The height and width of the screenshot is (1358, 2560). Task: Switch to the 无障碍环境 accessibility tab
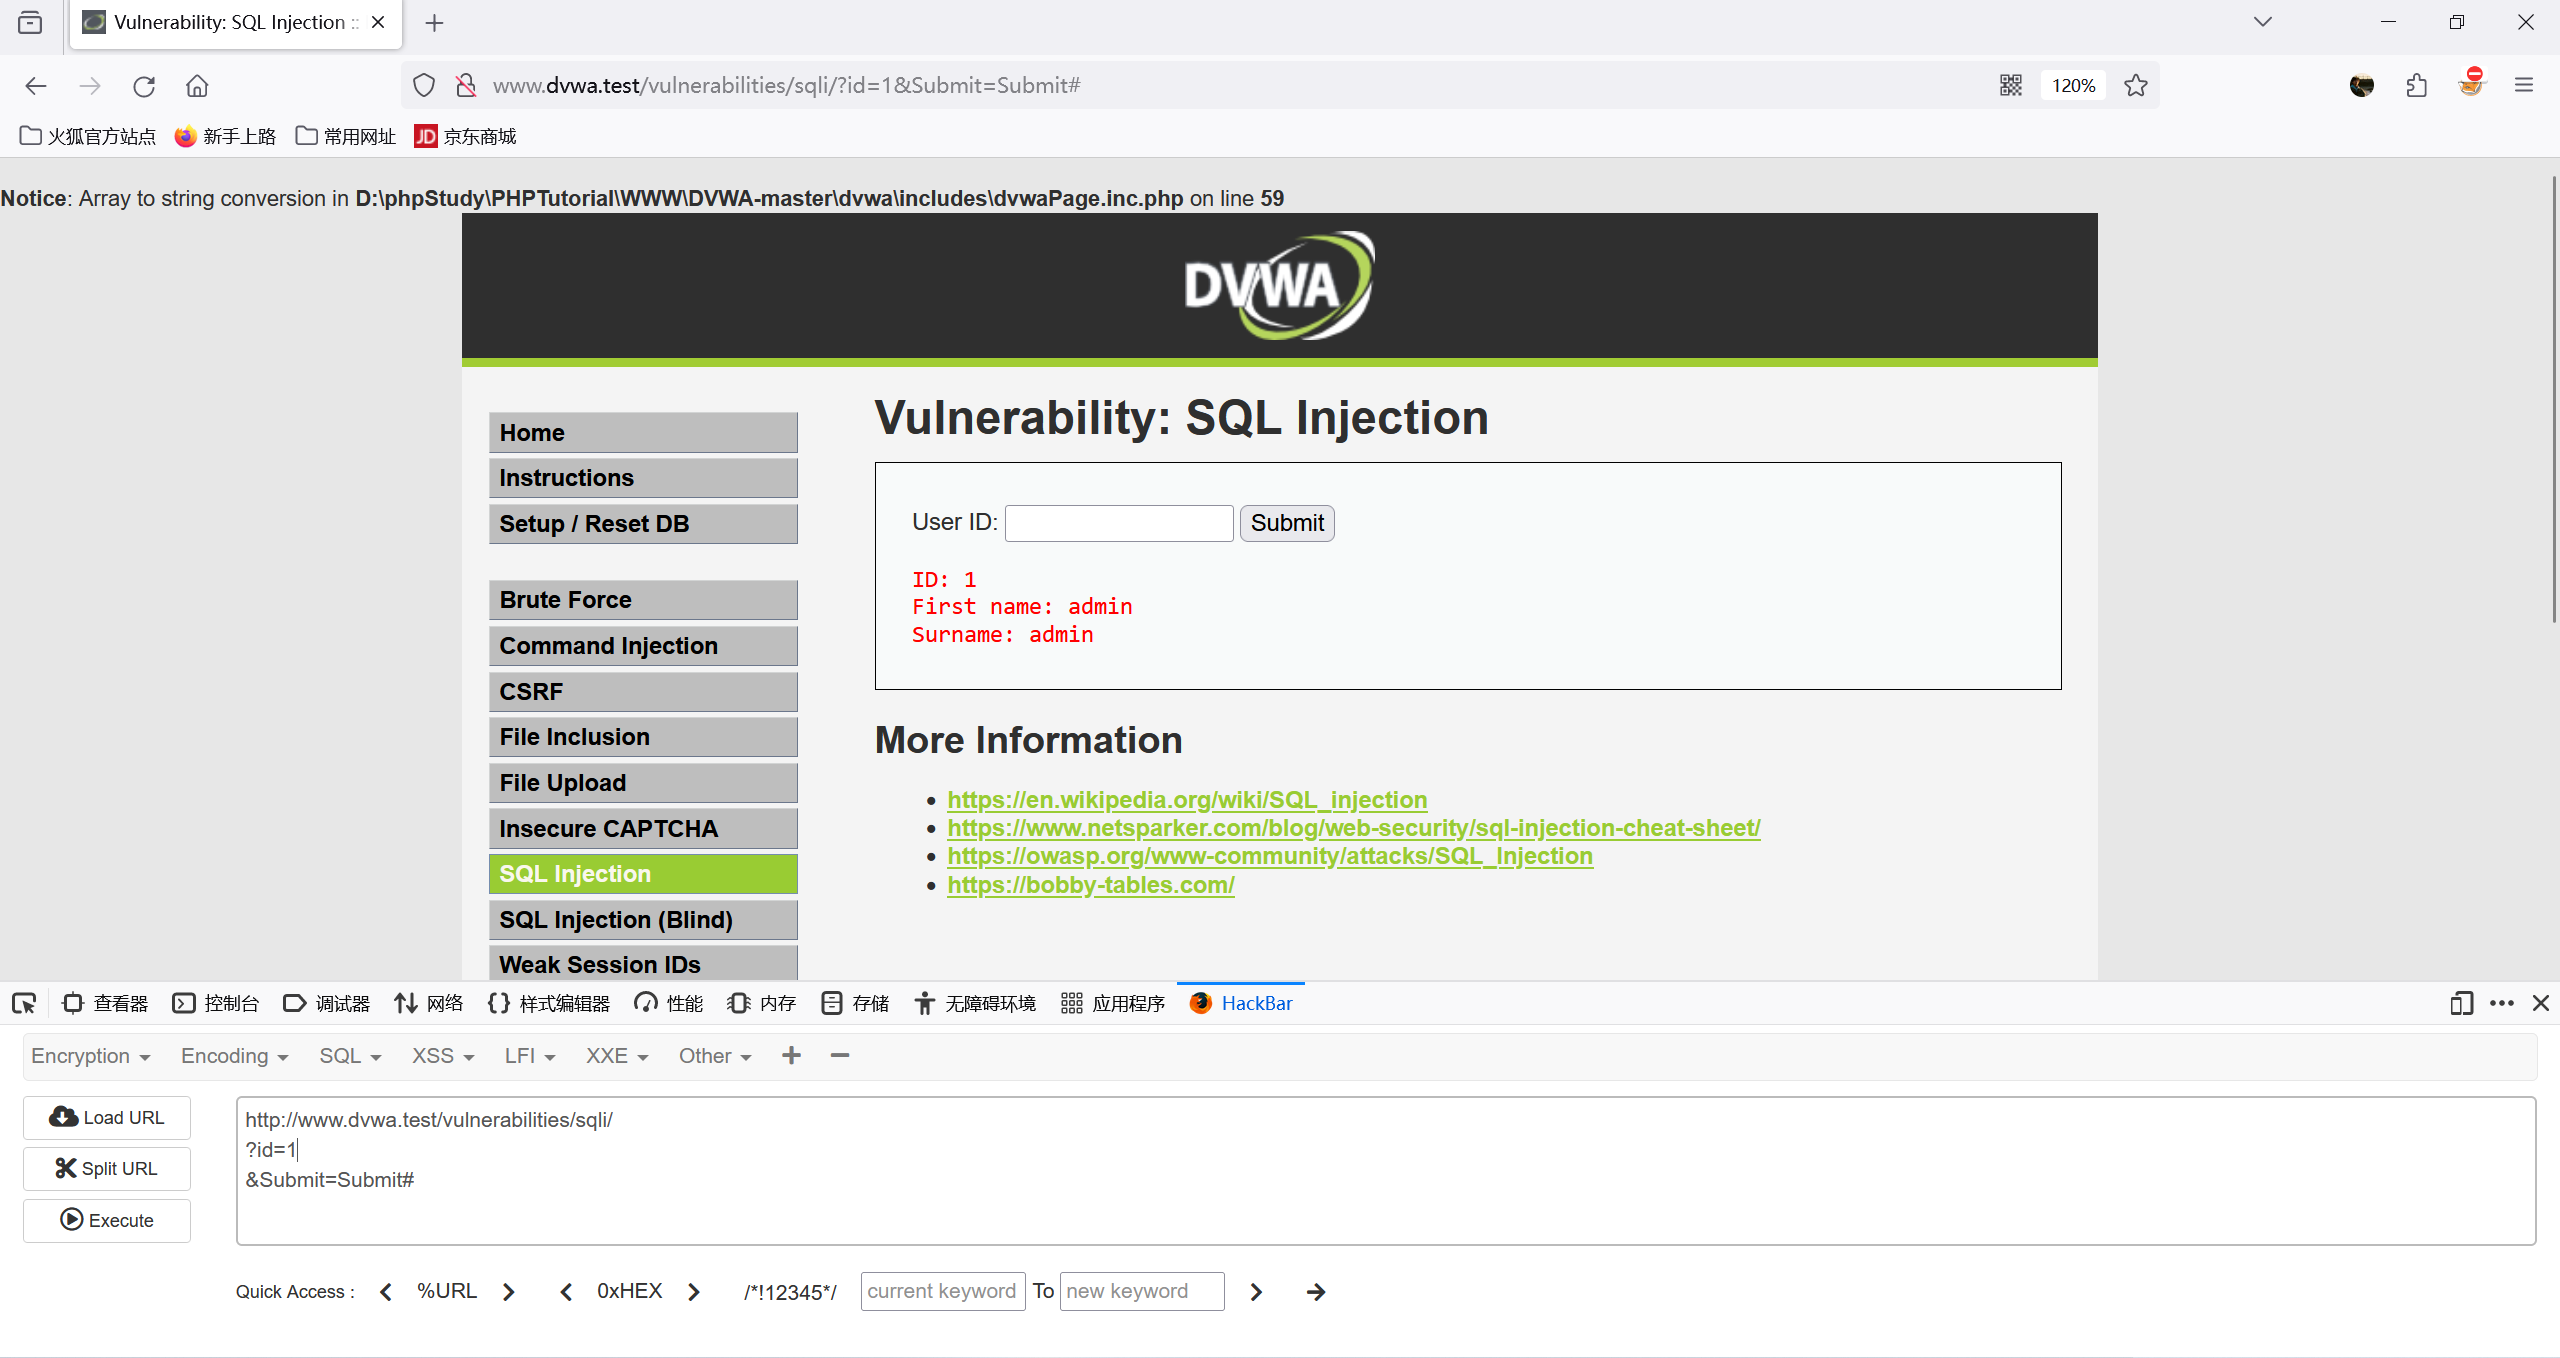[975, 1003]
